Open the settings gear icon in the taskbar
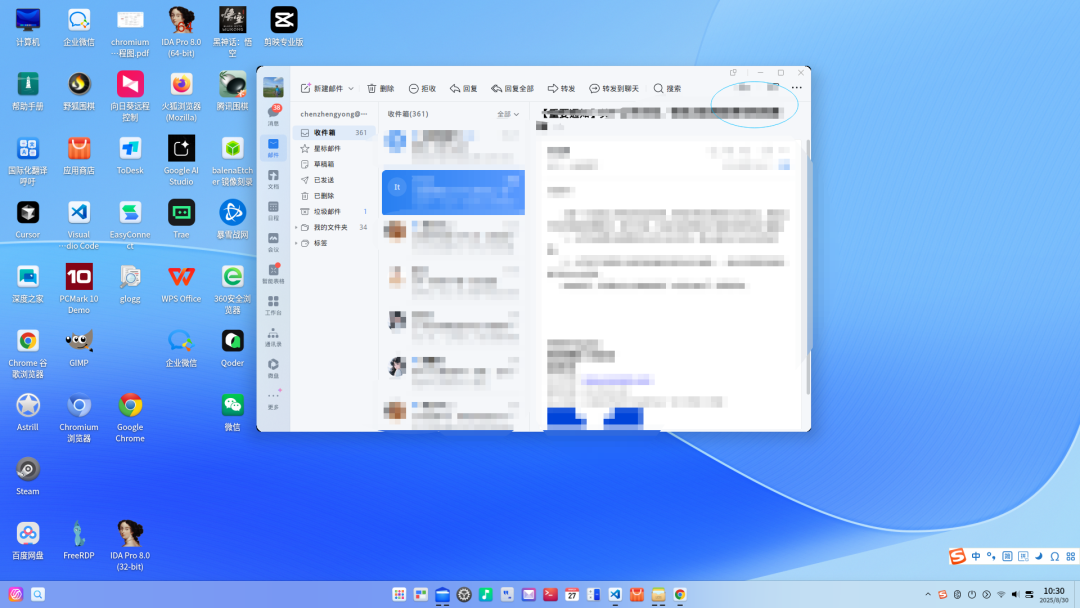1080x608 pixels. (464, 594)
